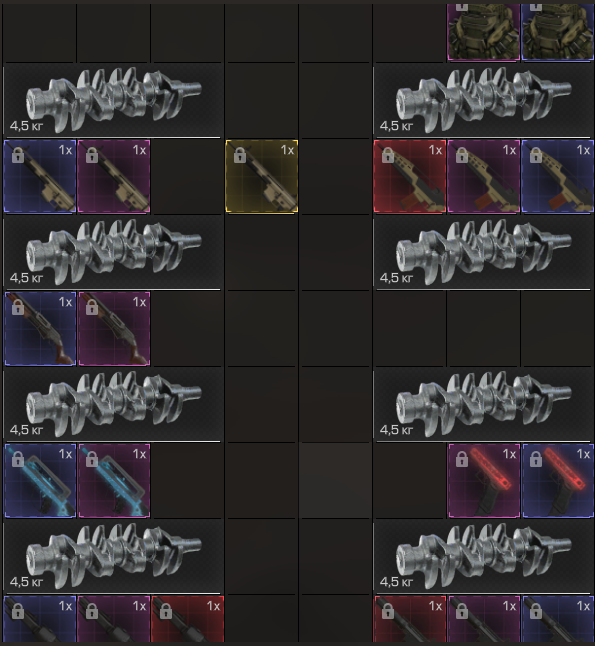
Task: Select the blue-bordered wooden shotgun item
Action: 40,328
